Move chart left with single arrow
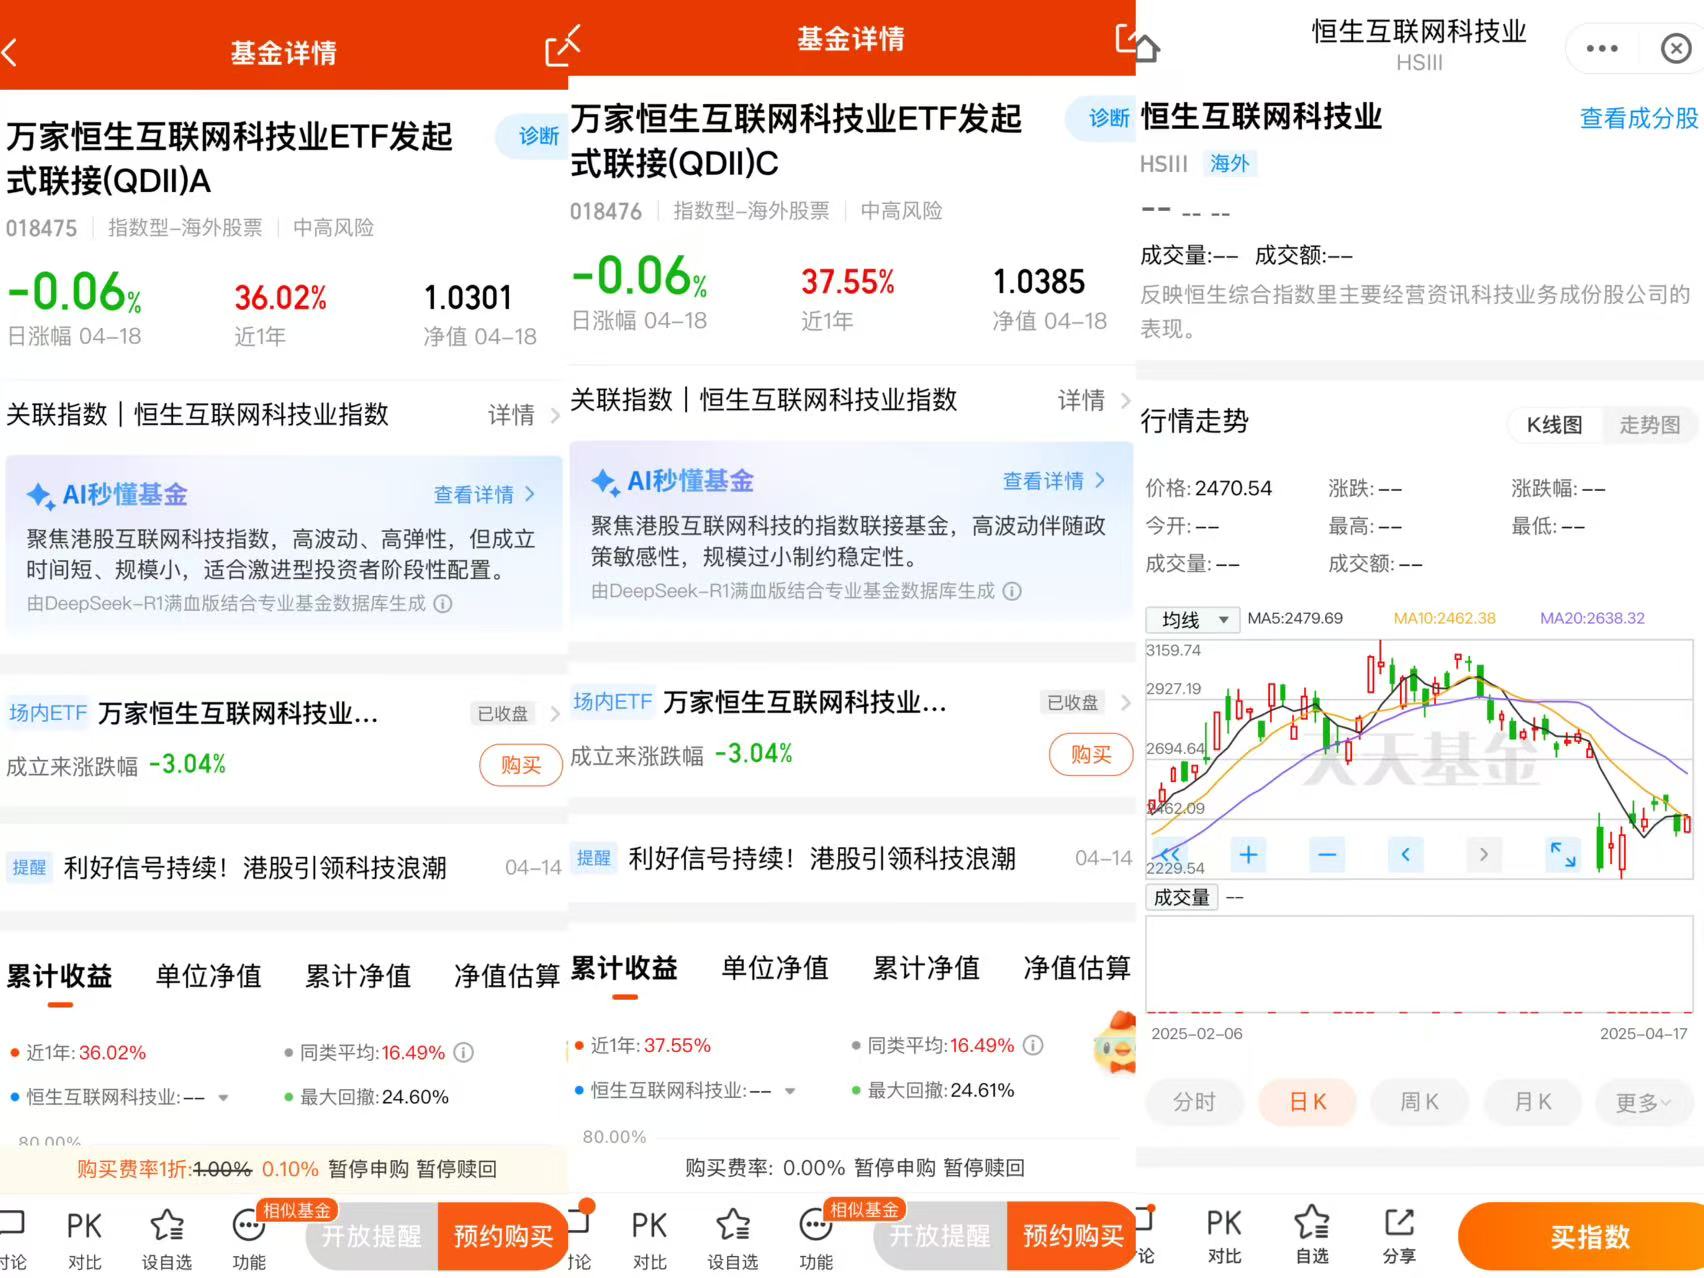The image size is (1704, 1278). (x=1406, y=854)
